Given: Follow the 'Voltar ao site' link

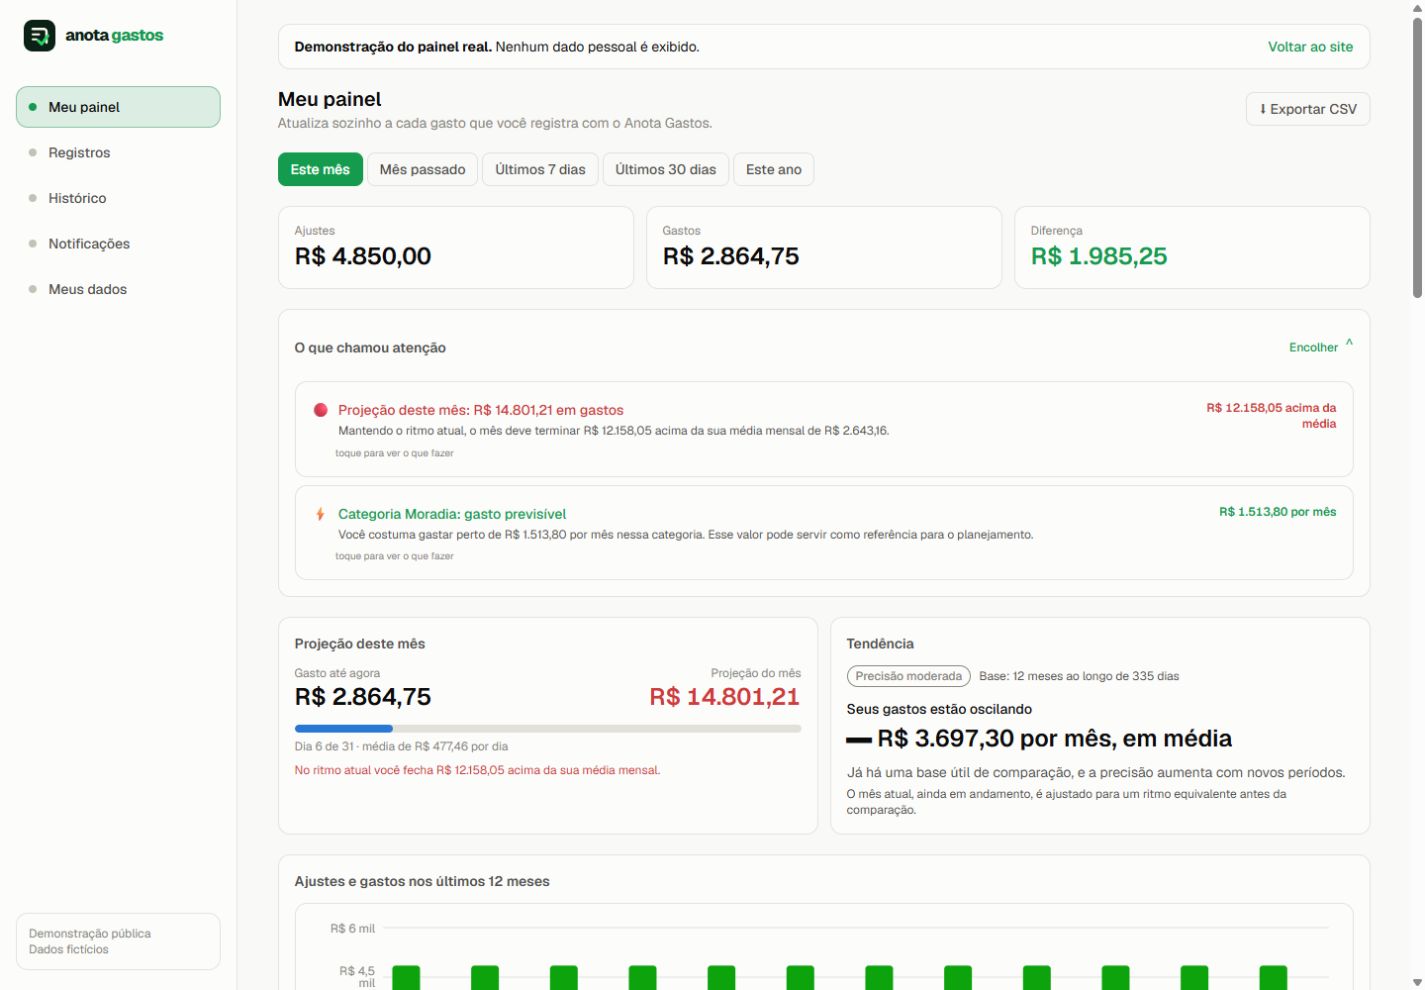Looking at the screenshot, I should (1310, 47).
